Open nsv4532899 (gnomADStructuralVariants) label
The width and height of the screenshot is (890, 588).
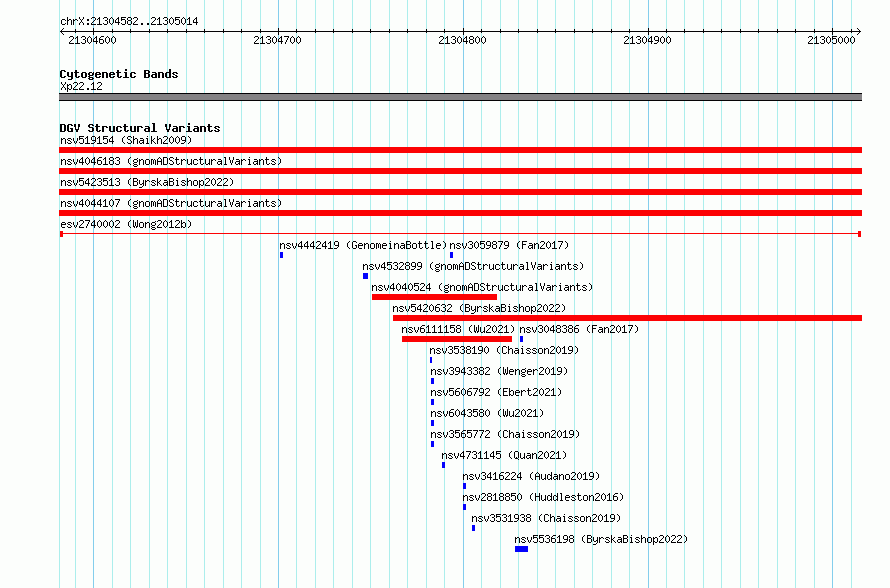click(x=473, y=266)
